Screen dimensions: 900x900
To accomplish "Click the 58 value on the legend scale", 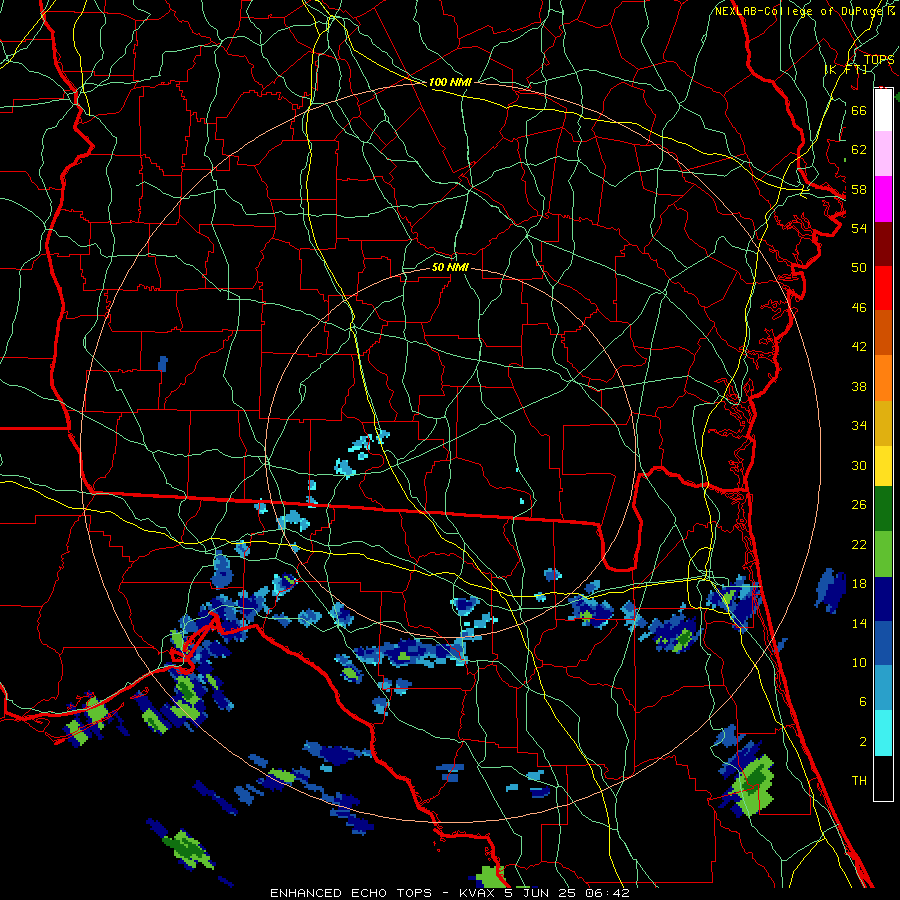I will tap(859, 189).
